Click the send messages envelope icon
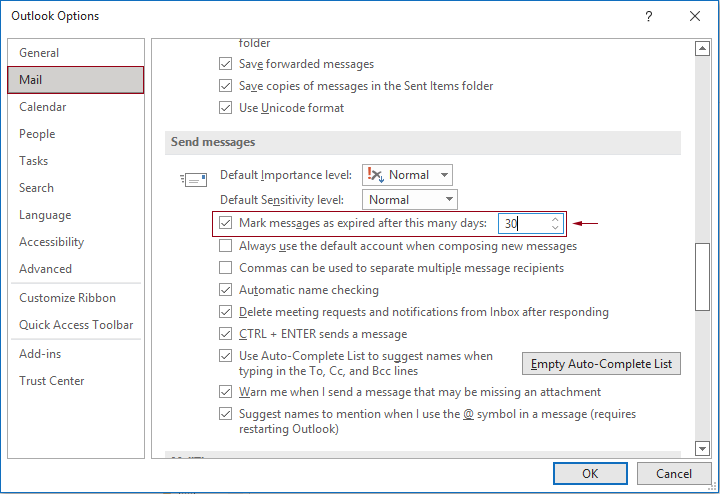 [191, 179]
